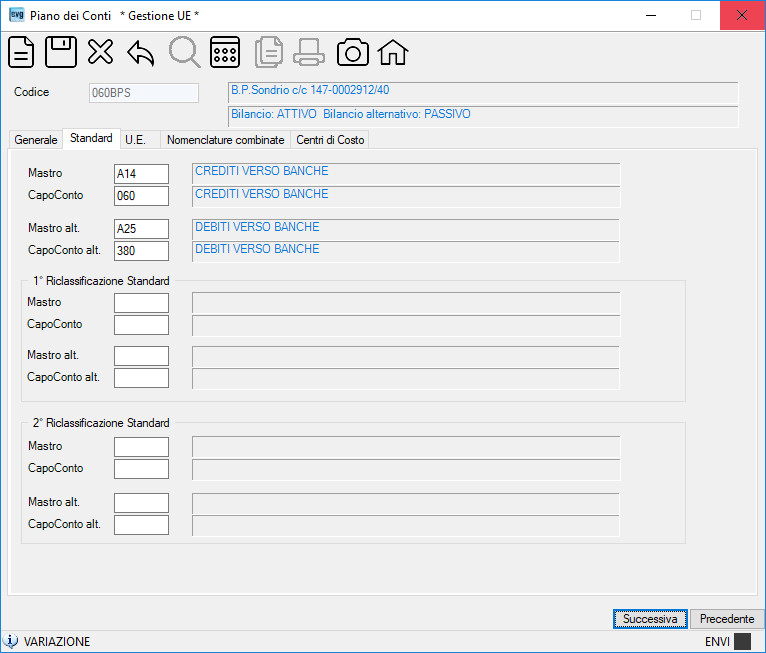Screen dimensions: 766x653
Task: Click the copy documents icon
Action: [x=269, y=52]
